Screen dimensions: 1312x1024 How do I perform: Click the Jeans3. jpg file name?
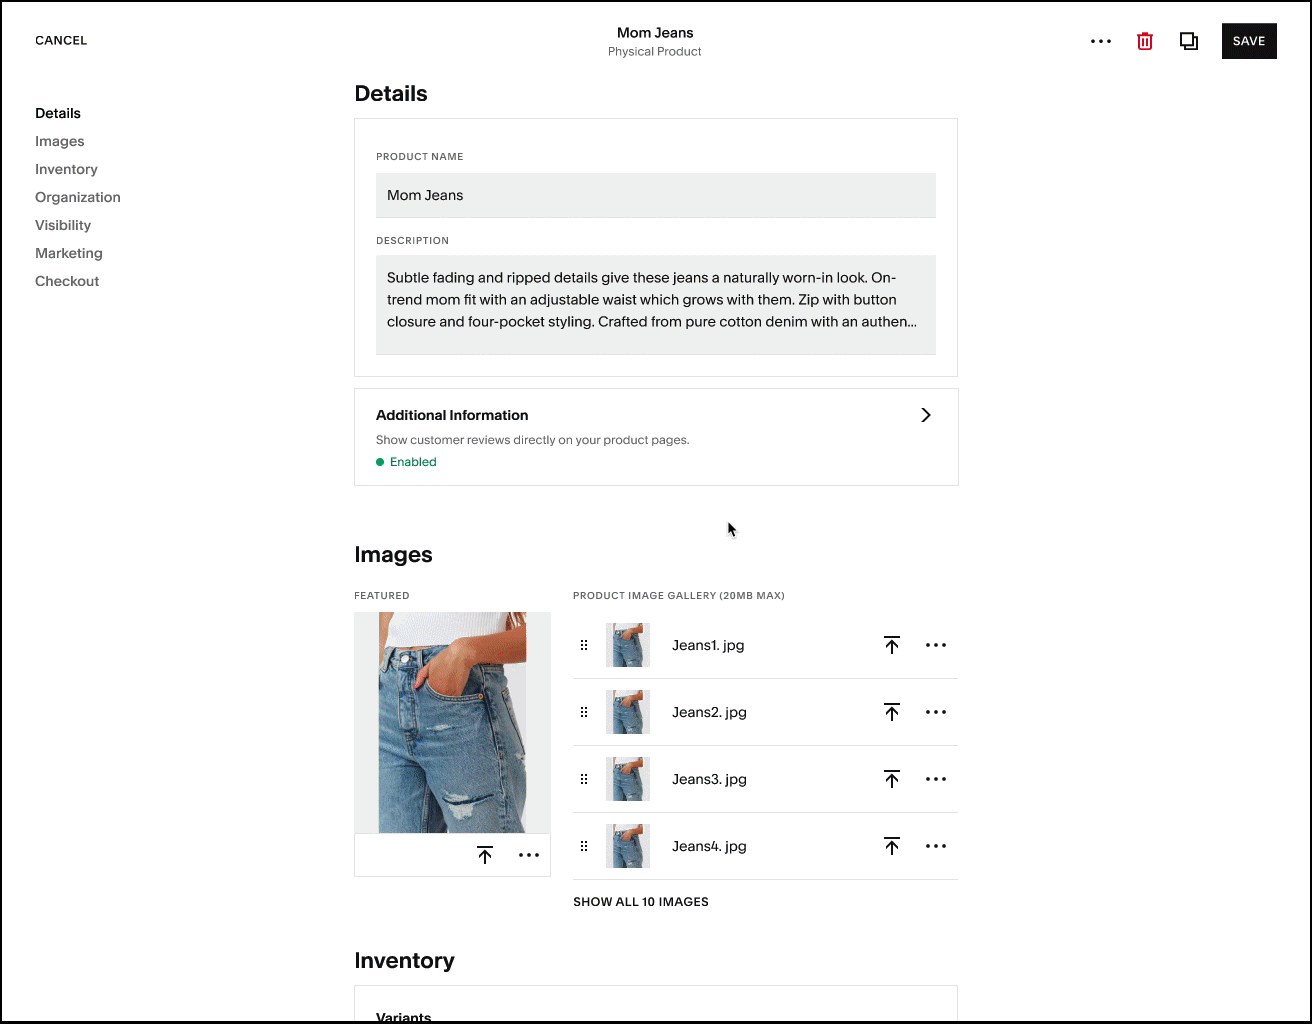pos(709,779)
